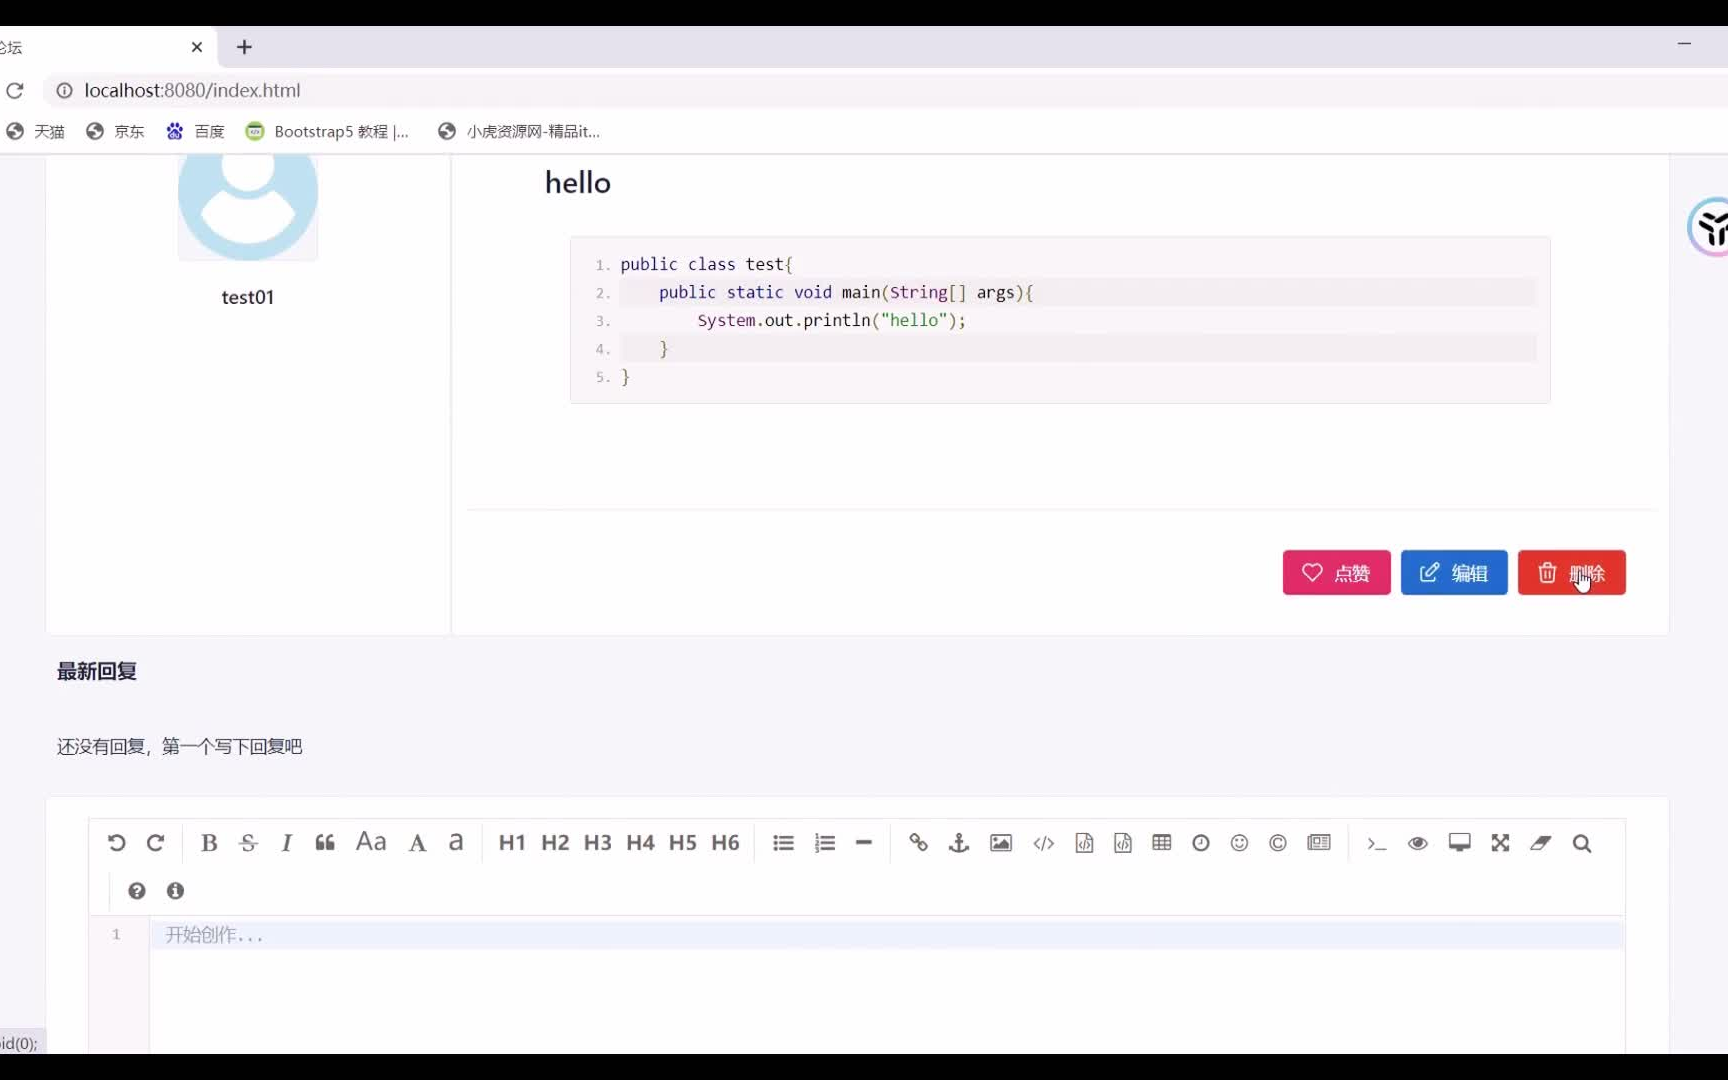The width and height of the screenshot is (1728, 1080).
Task: Apply italic formatting
Action: 286,843
